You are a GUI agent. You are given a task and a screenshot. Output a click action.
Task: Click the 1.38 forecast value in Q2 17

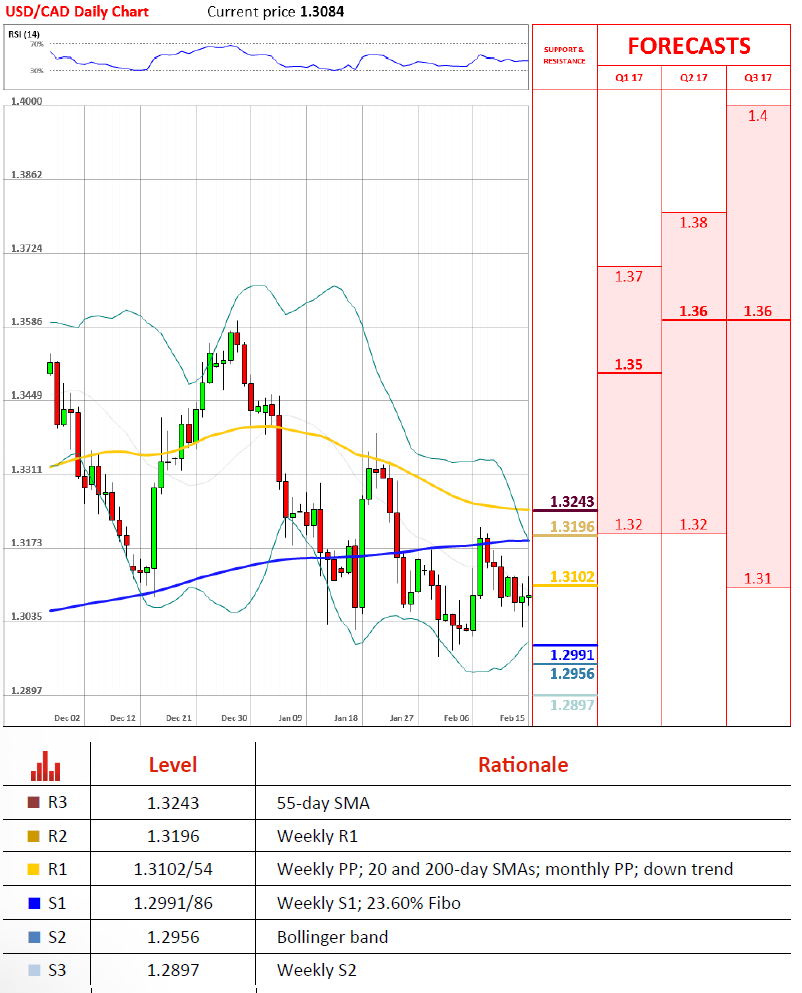(x=694, y=223)
